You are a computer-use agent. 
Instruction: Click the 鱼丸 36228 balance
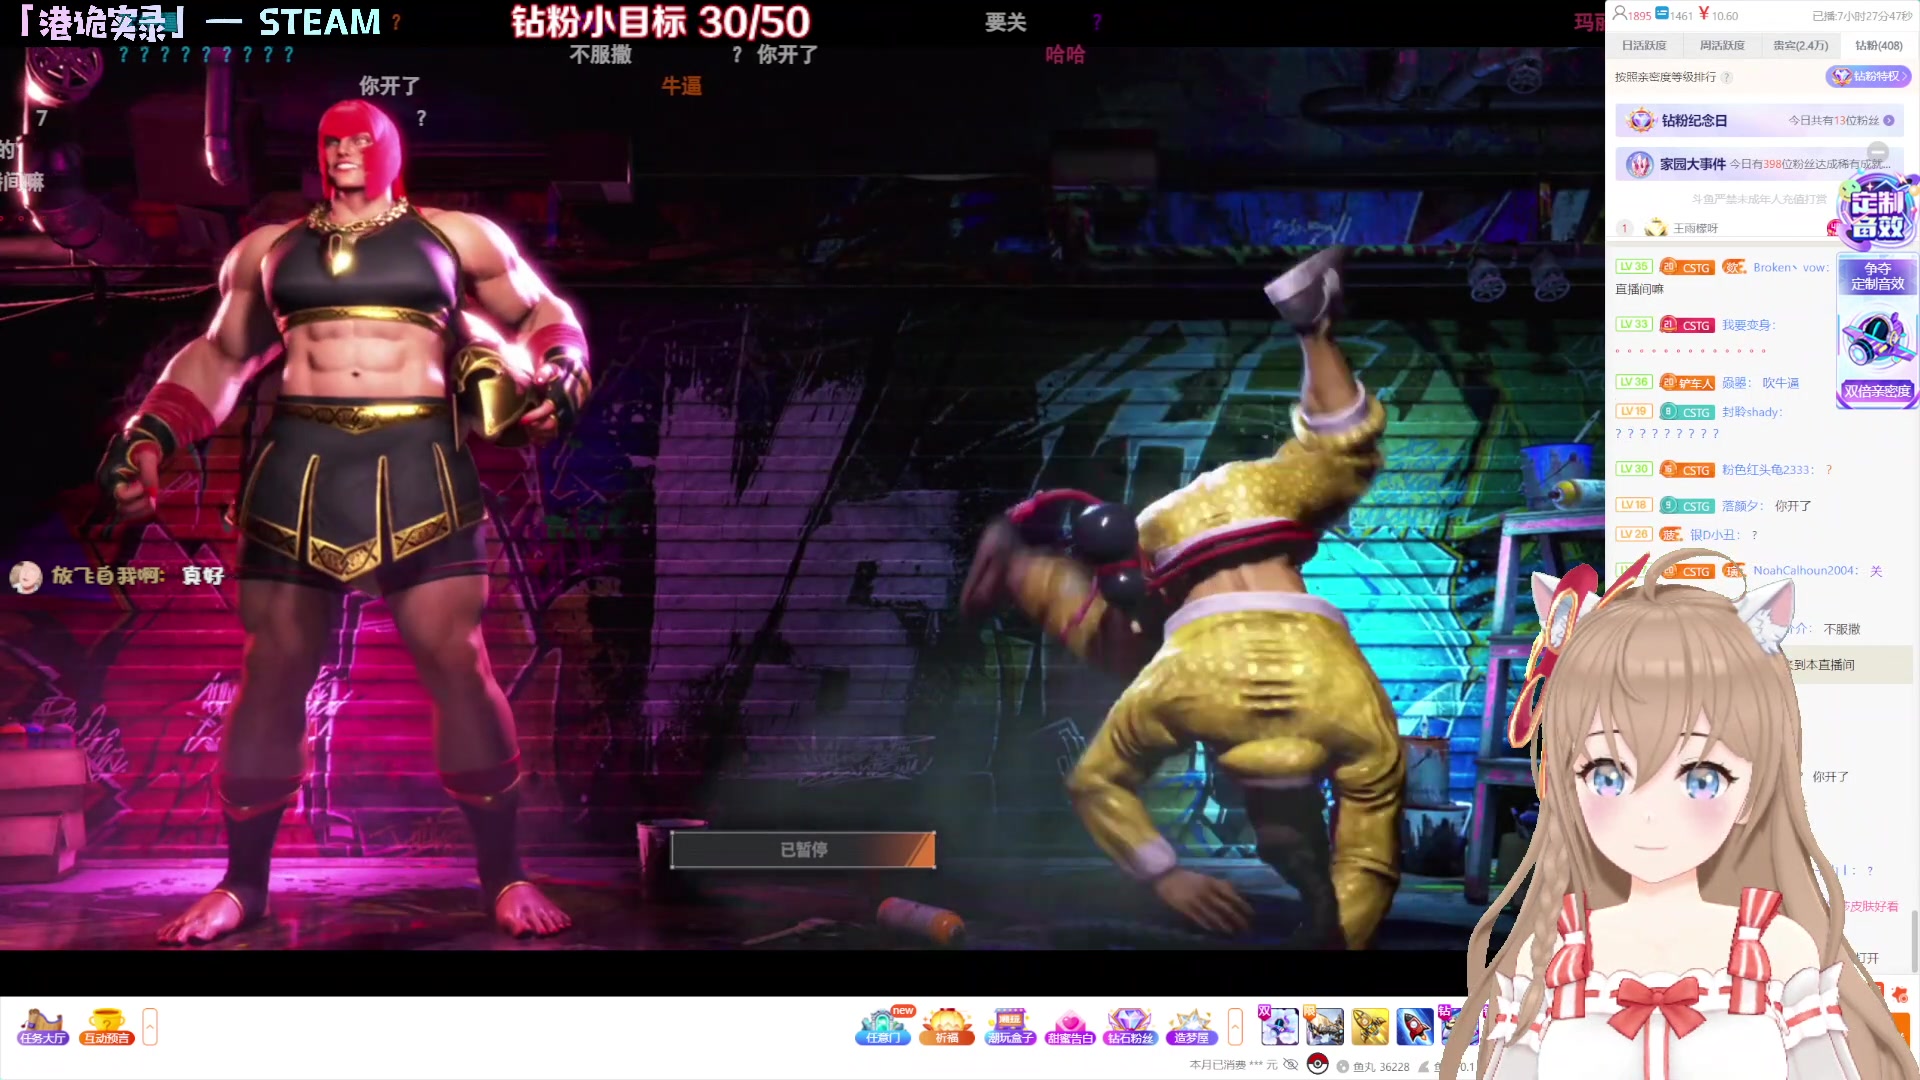1373,1067
